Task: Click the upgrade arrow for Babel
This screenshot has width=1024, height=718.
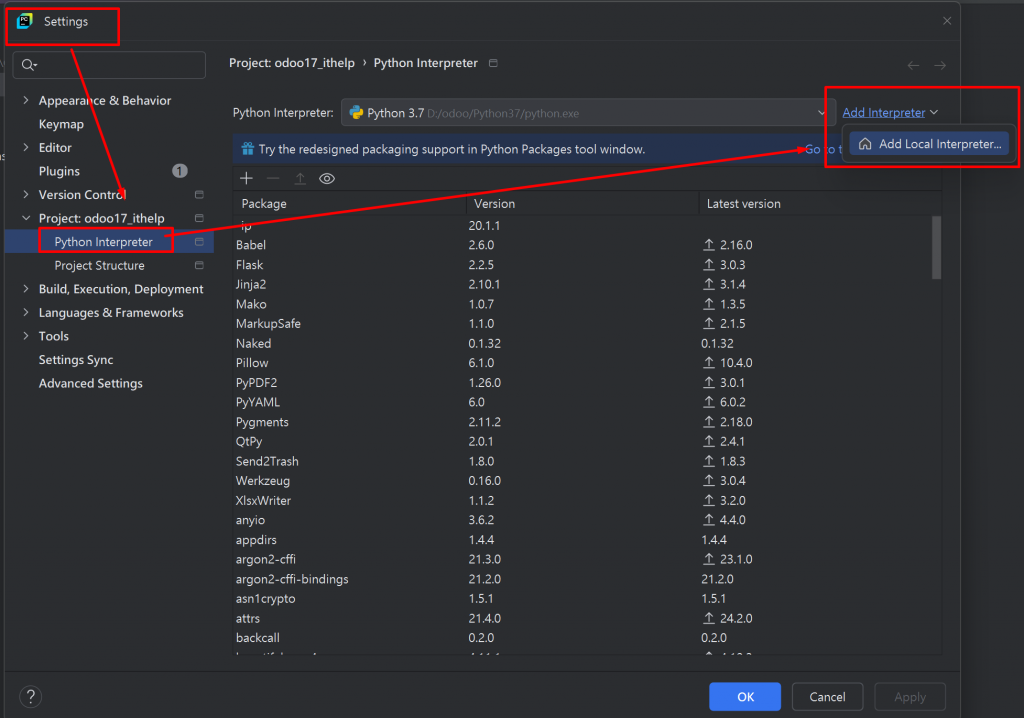Action: pos(709,245)
